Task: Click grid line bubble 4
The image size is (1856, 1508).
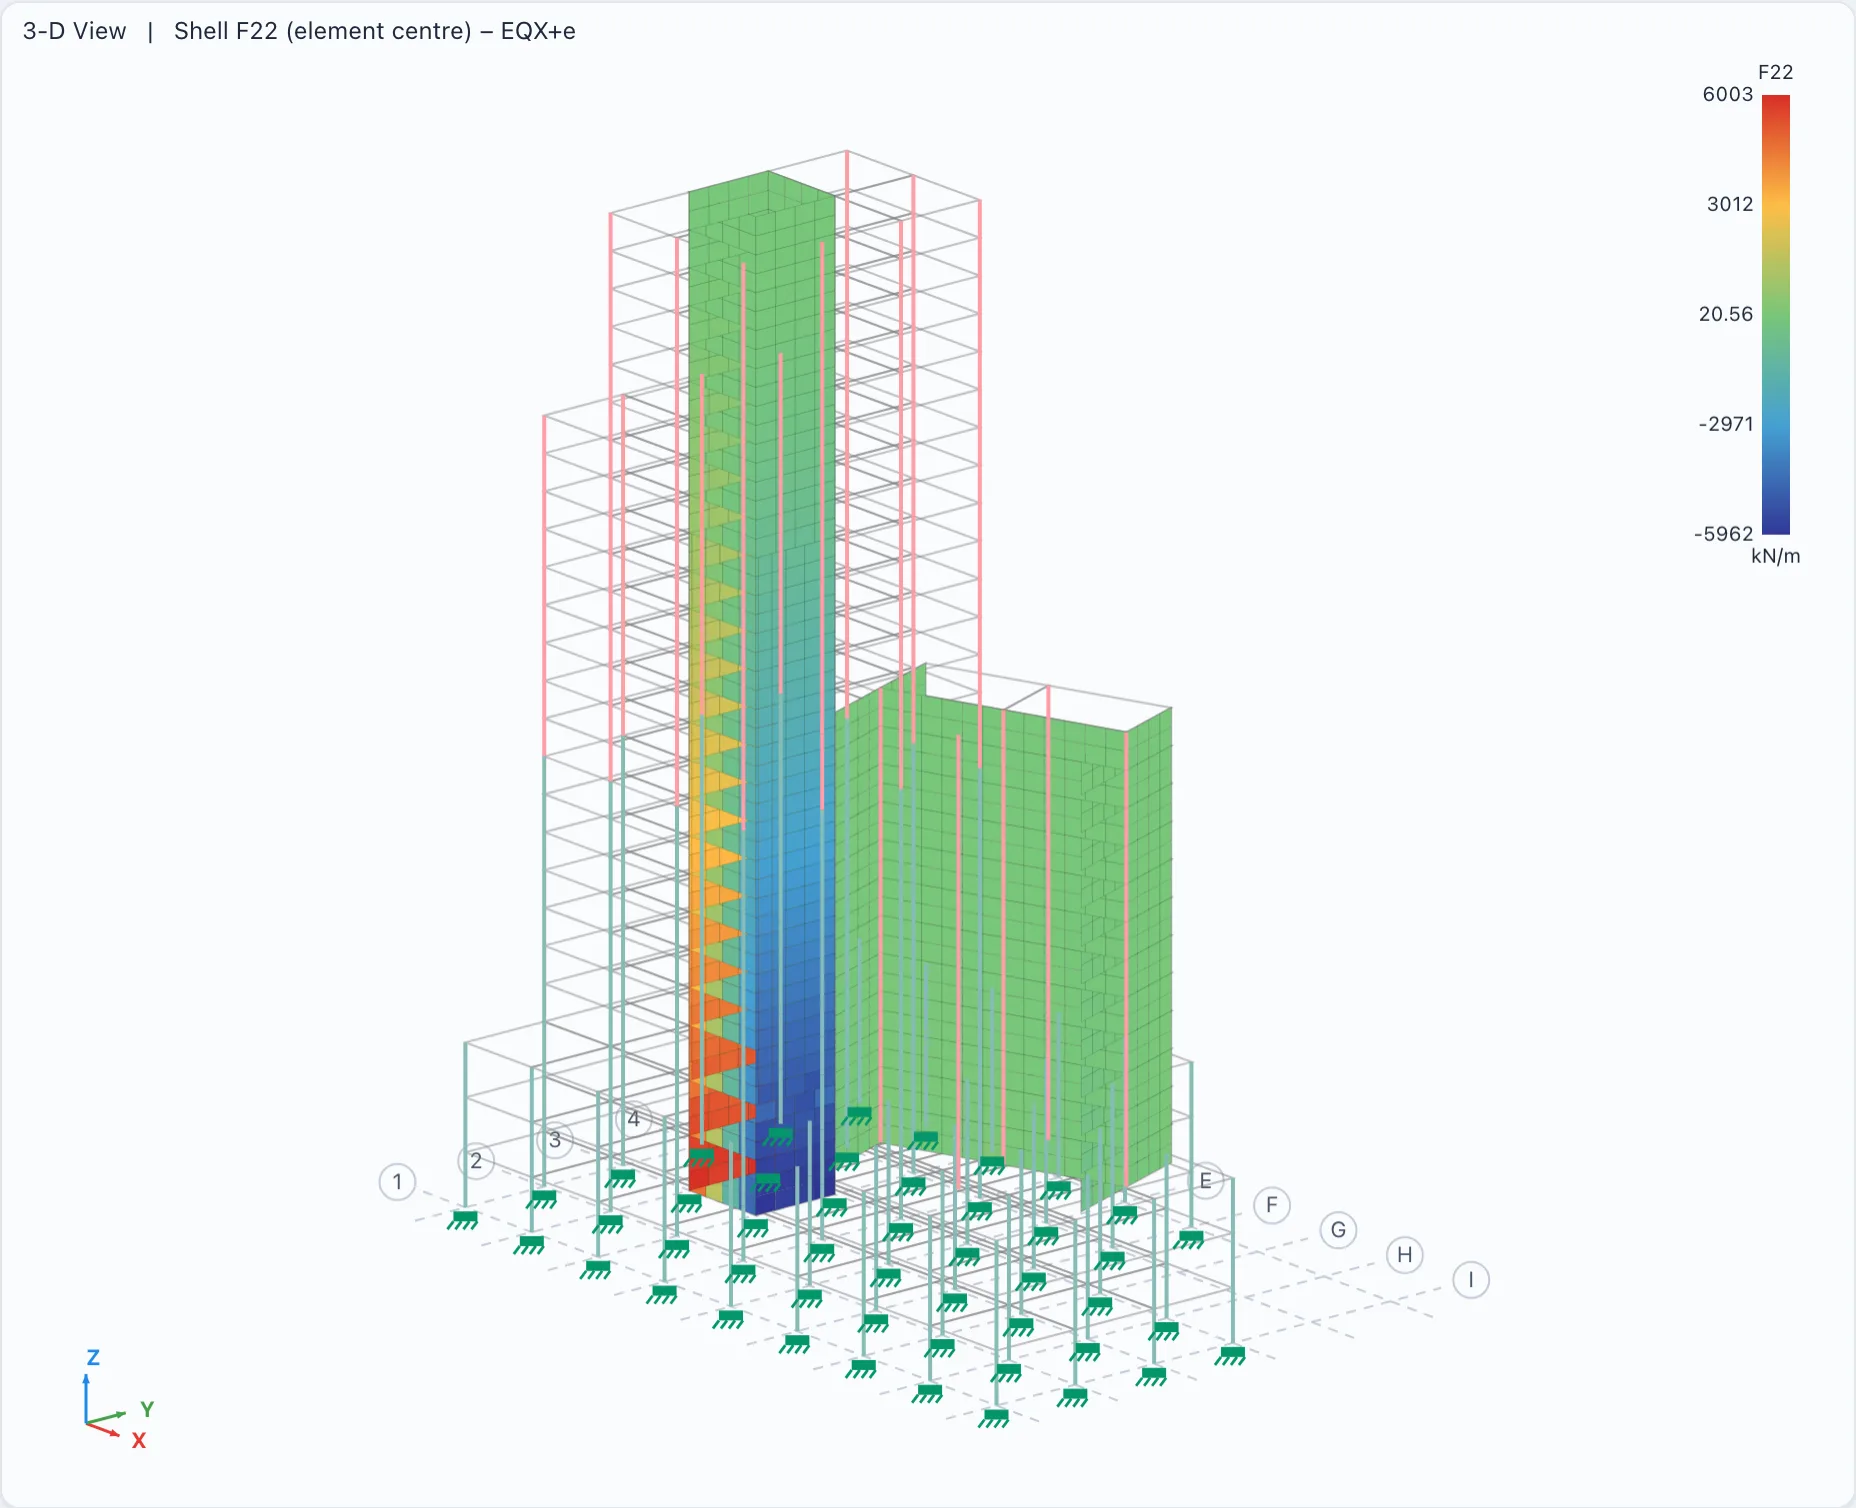Action: [x=633, y=1119]
